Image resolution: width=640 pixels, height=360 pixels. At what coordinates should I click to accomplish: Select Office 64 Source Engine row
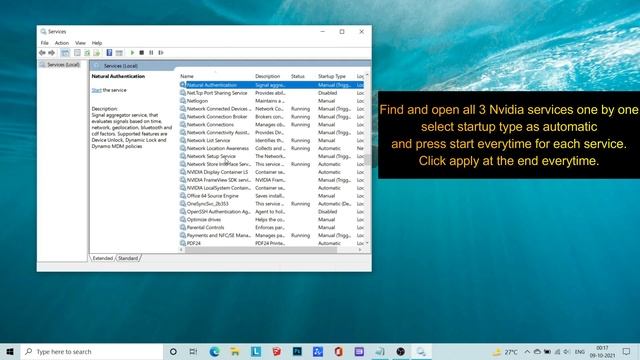pyautogui.click(x=271, y=196)
